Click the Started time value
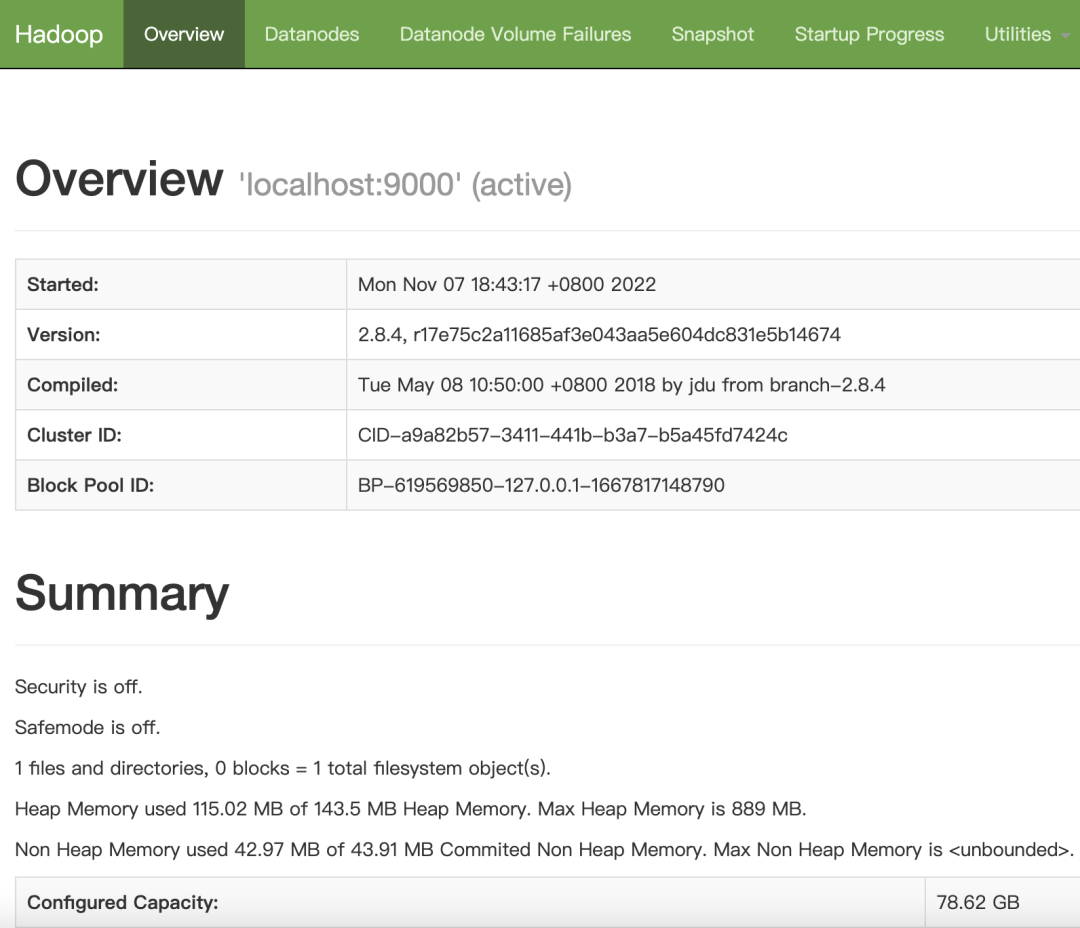 tap(507, 285)
